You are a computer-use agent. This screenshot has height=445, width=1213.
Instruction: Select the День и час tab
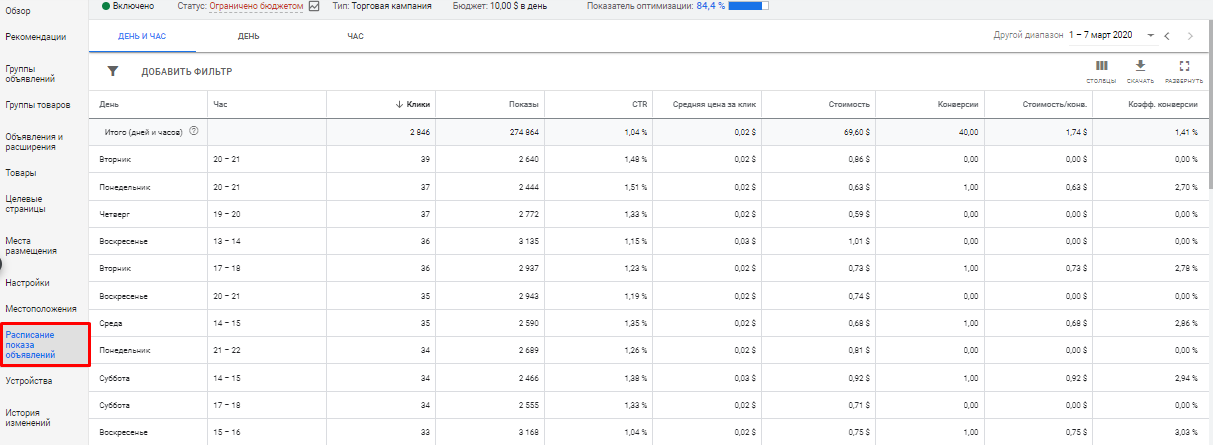[143, 36]
